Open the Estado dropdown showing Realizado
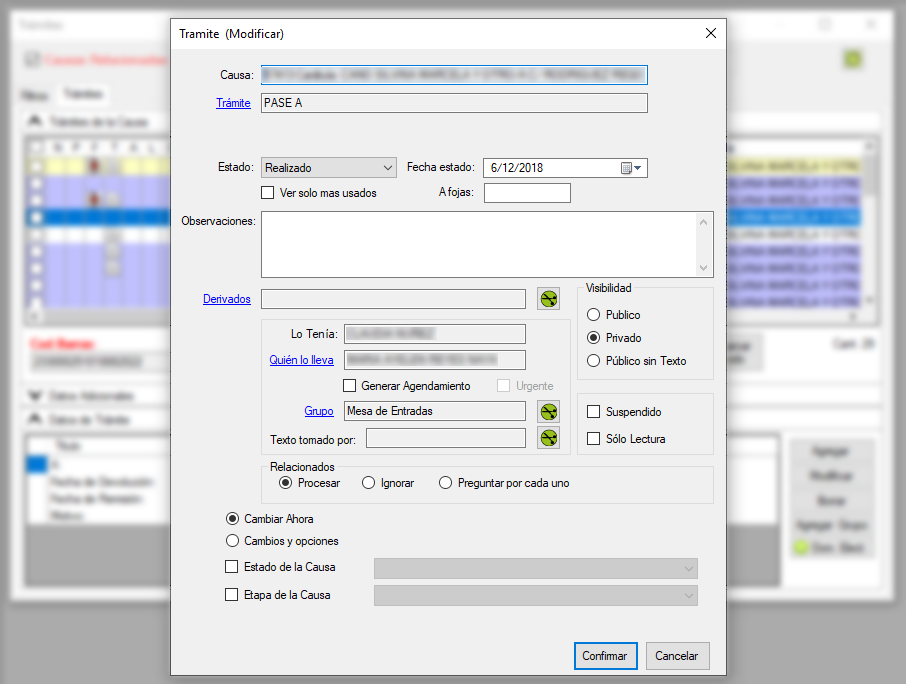Image resolution: width=906 pixels, height=684 pixels. point(329,168)
